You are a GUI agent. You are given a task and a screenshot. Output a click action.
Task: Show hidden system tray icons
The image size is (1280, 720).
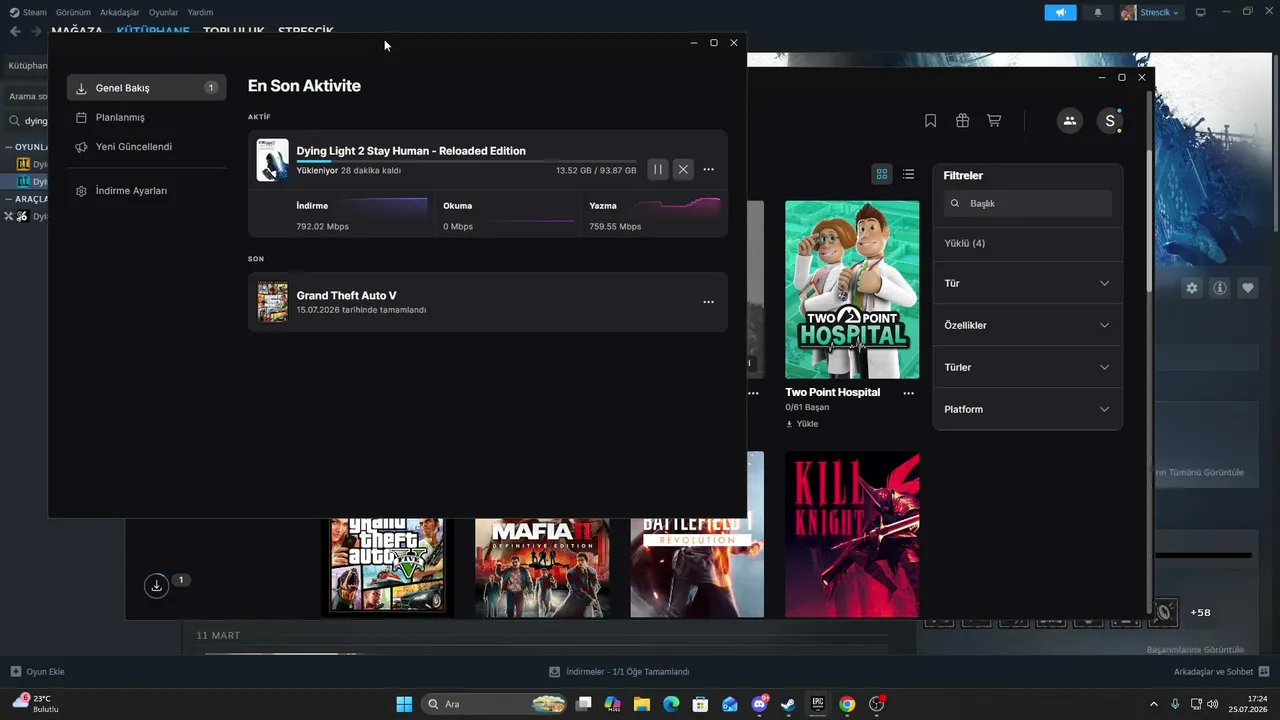point(1154,704)
